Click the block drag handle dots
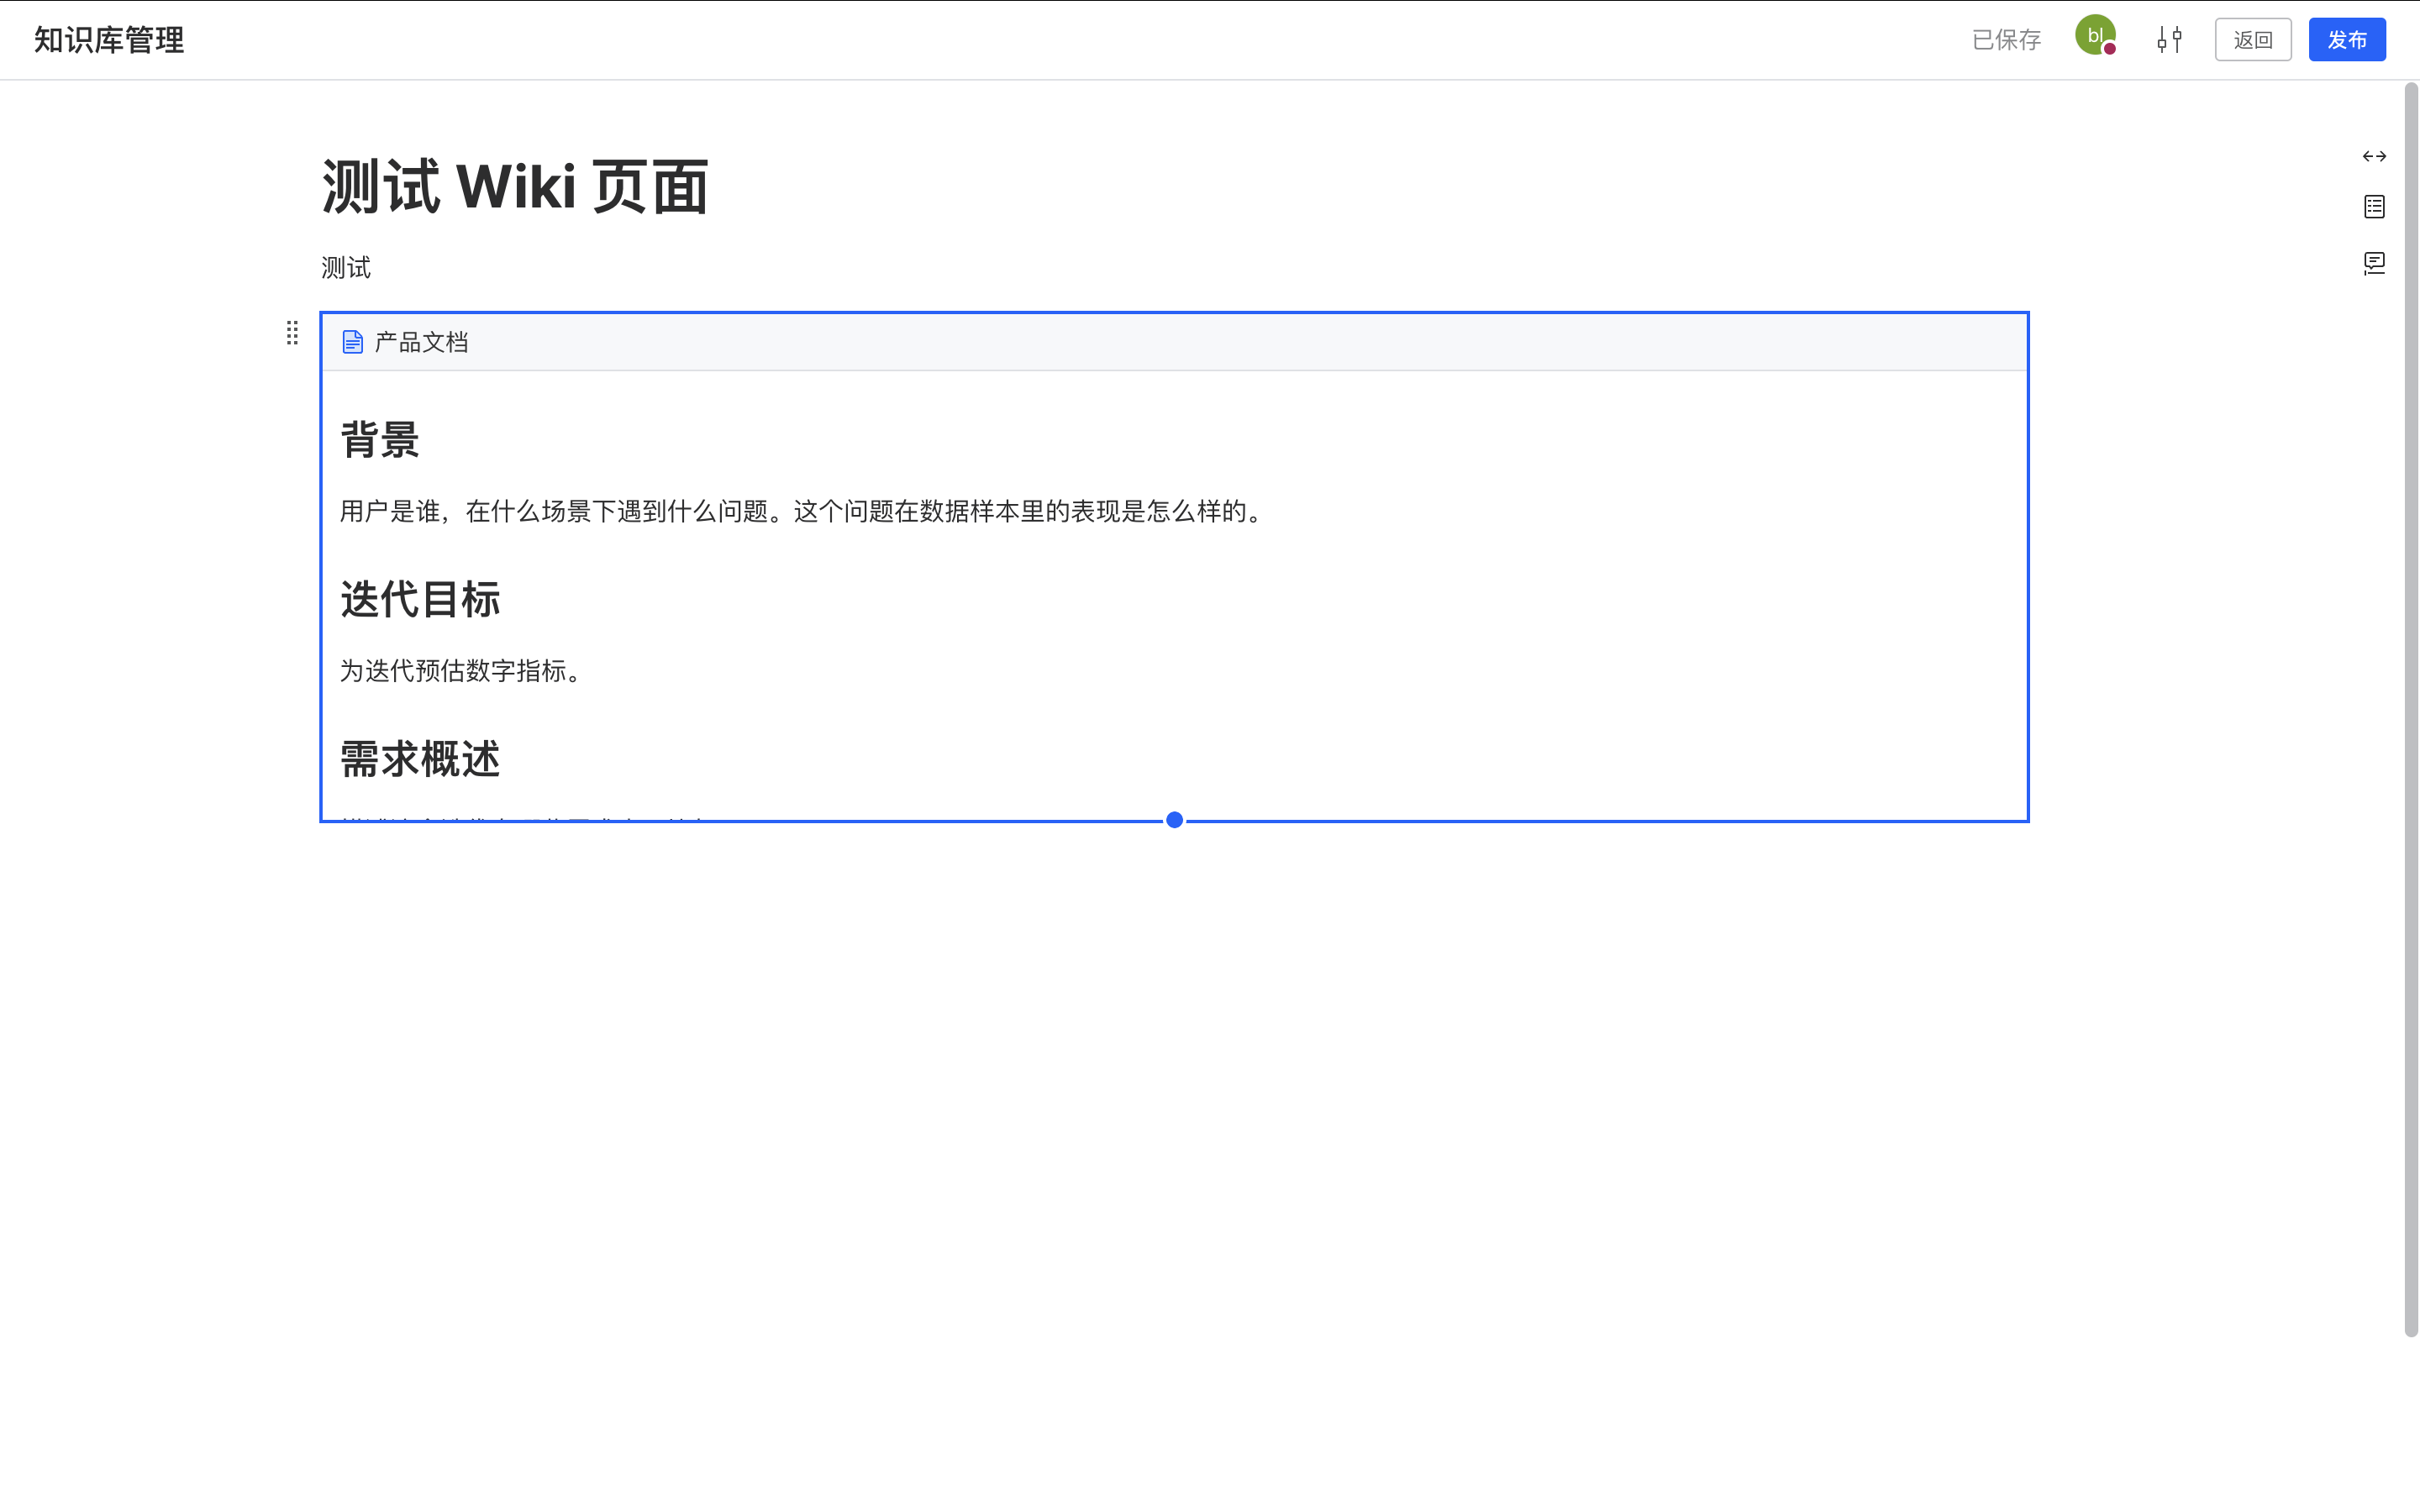The height and width of the screenshot is (1512, 2420). pyautogui.click(x=292, y=333)
